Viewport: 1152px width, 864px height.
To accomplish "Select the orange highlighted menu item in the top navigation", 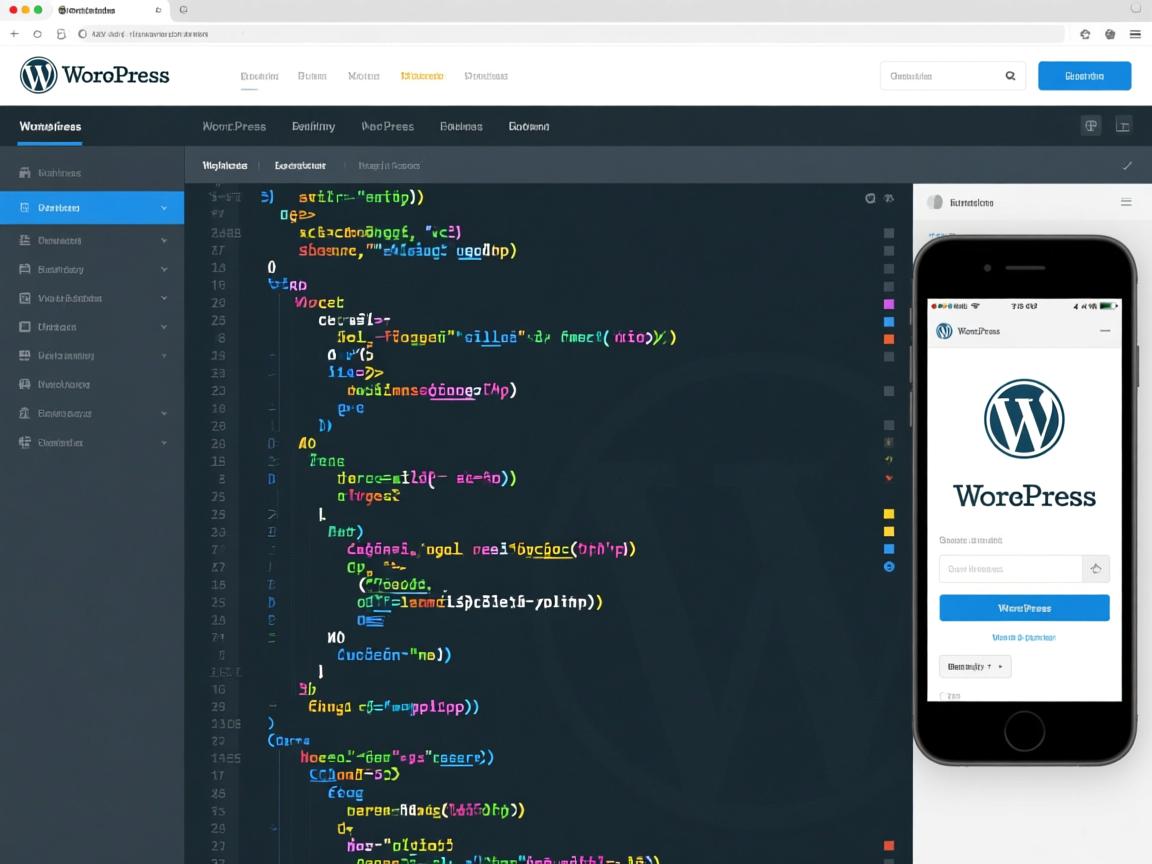I will click(x=422, y=75).
